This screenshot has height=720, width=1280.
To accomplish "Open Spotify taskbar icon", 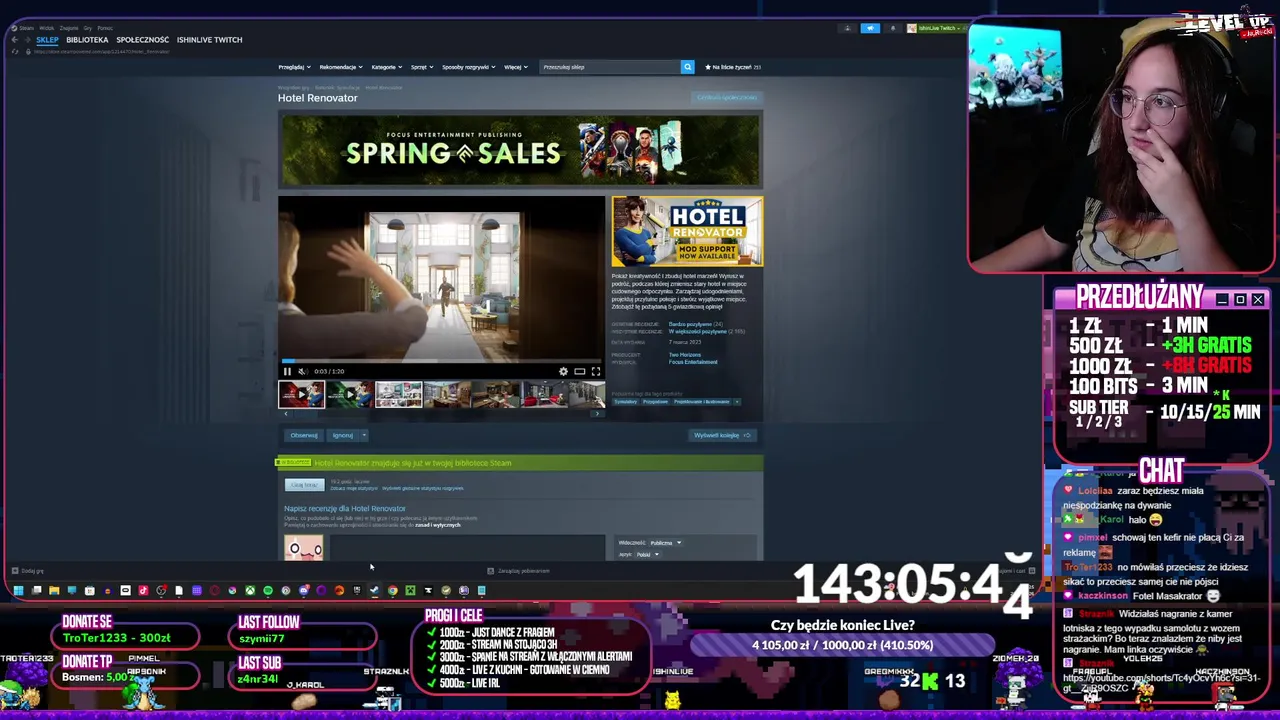I will [x=268, y=591].
